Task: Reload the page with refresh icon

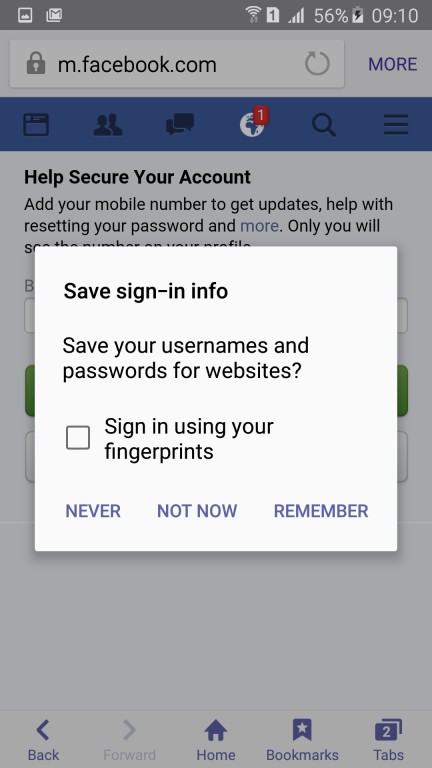Action: tap(317, 64)
